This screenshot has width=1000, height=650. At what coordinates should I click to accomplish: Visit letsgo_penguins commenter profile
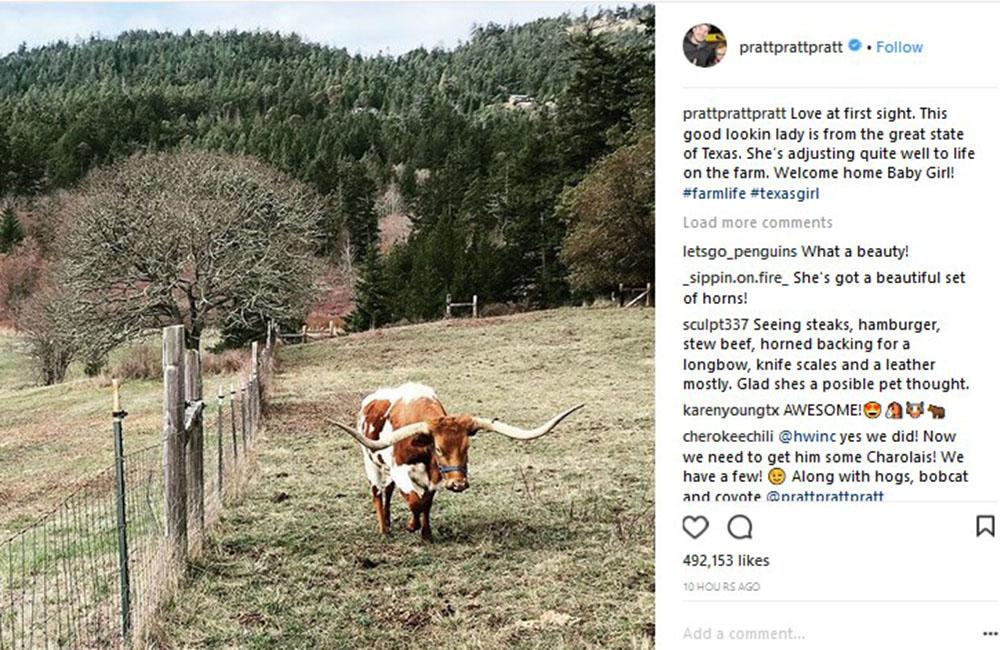pos(740,252)
